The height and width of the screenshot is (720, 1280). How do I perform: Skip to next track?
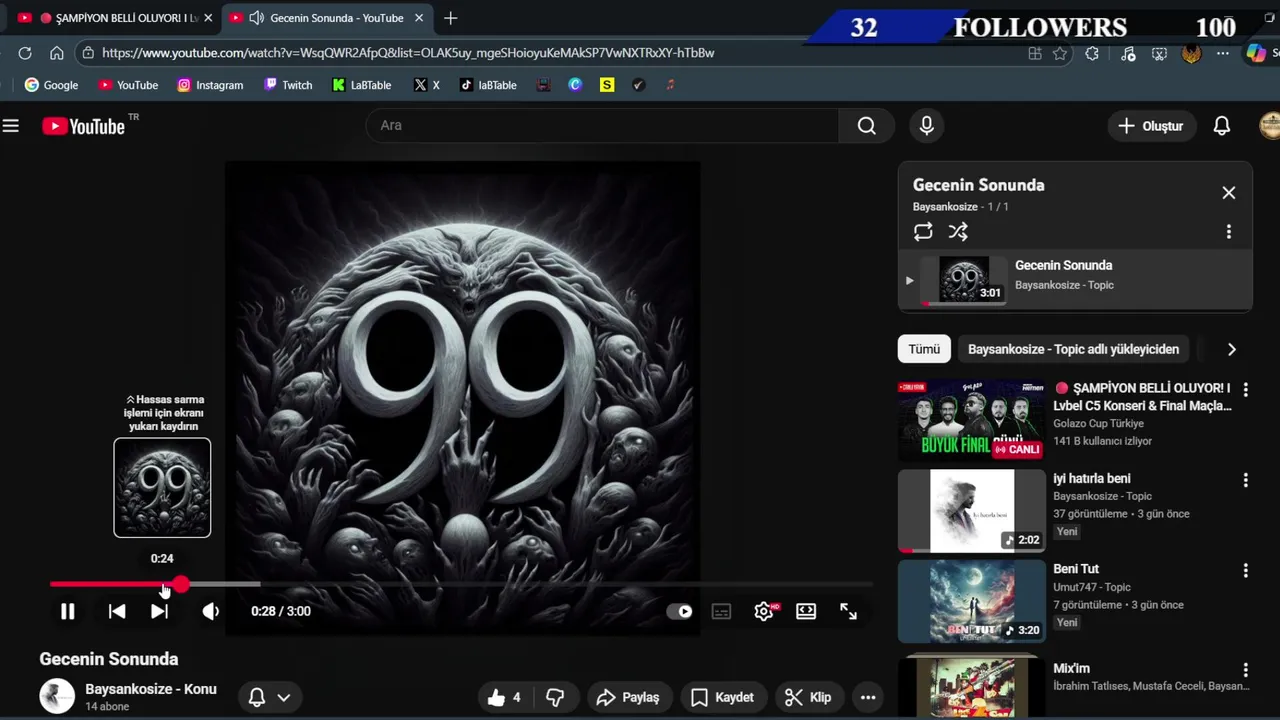click(x=159, y=611)
